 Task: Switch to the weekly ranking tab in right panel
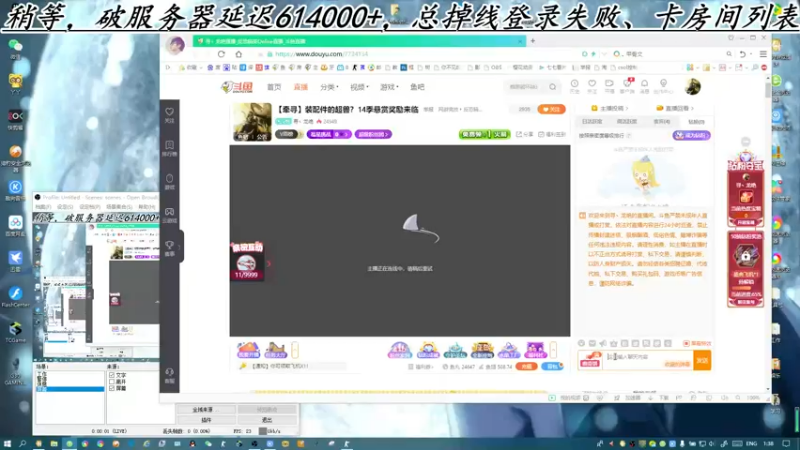click(627, 121)
